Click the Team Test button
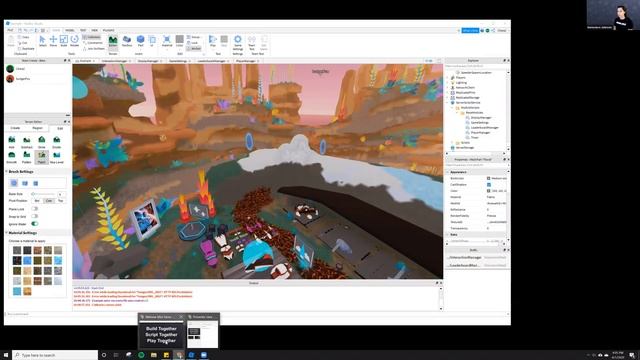The height and width of the screenshot is (360, 640). coord(252,42)
